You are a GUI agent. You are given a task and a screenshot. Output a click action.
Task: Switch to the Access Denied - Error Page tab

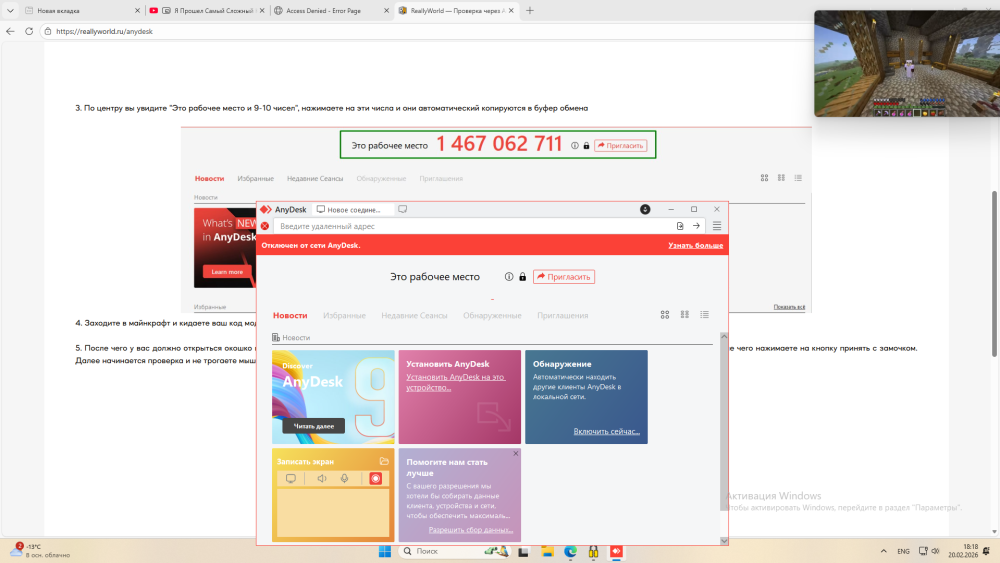pyautogui.click(x=332, y=10)
